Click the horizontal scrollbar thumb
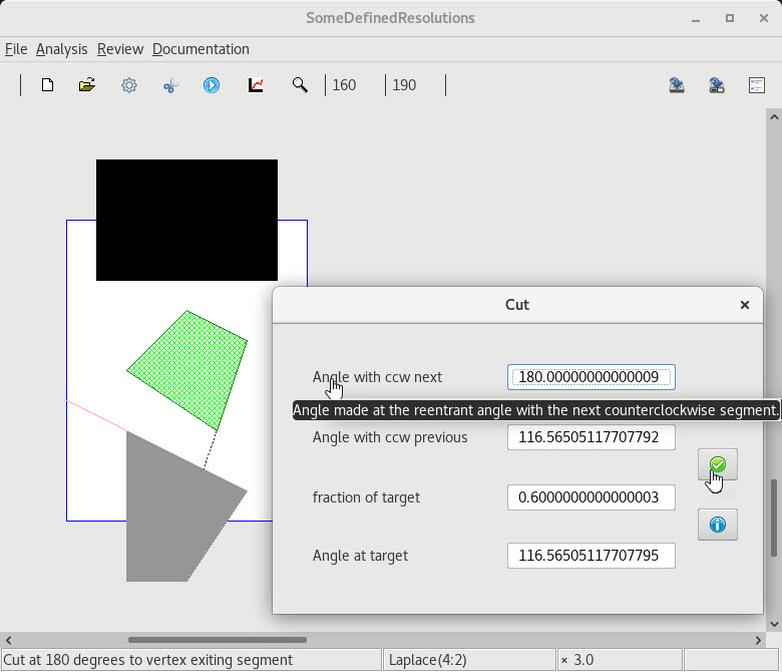 click(217, 640)
